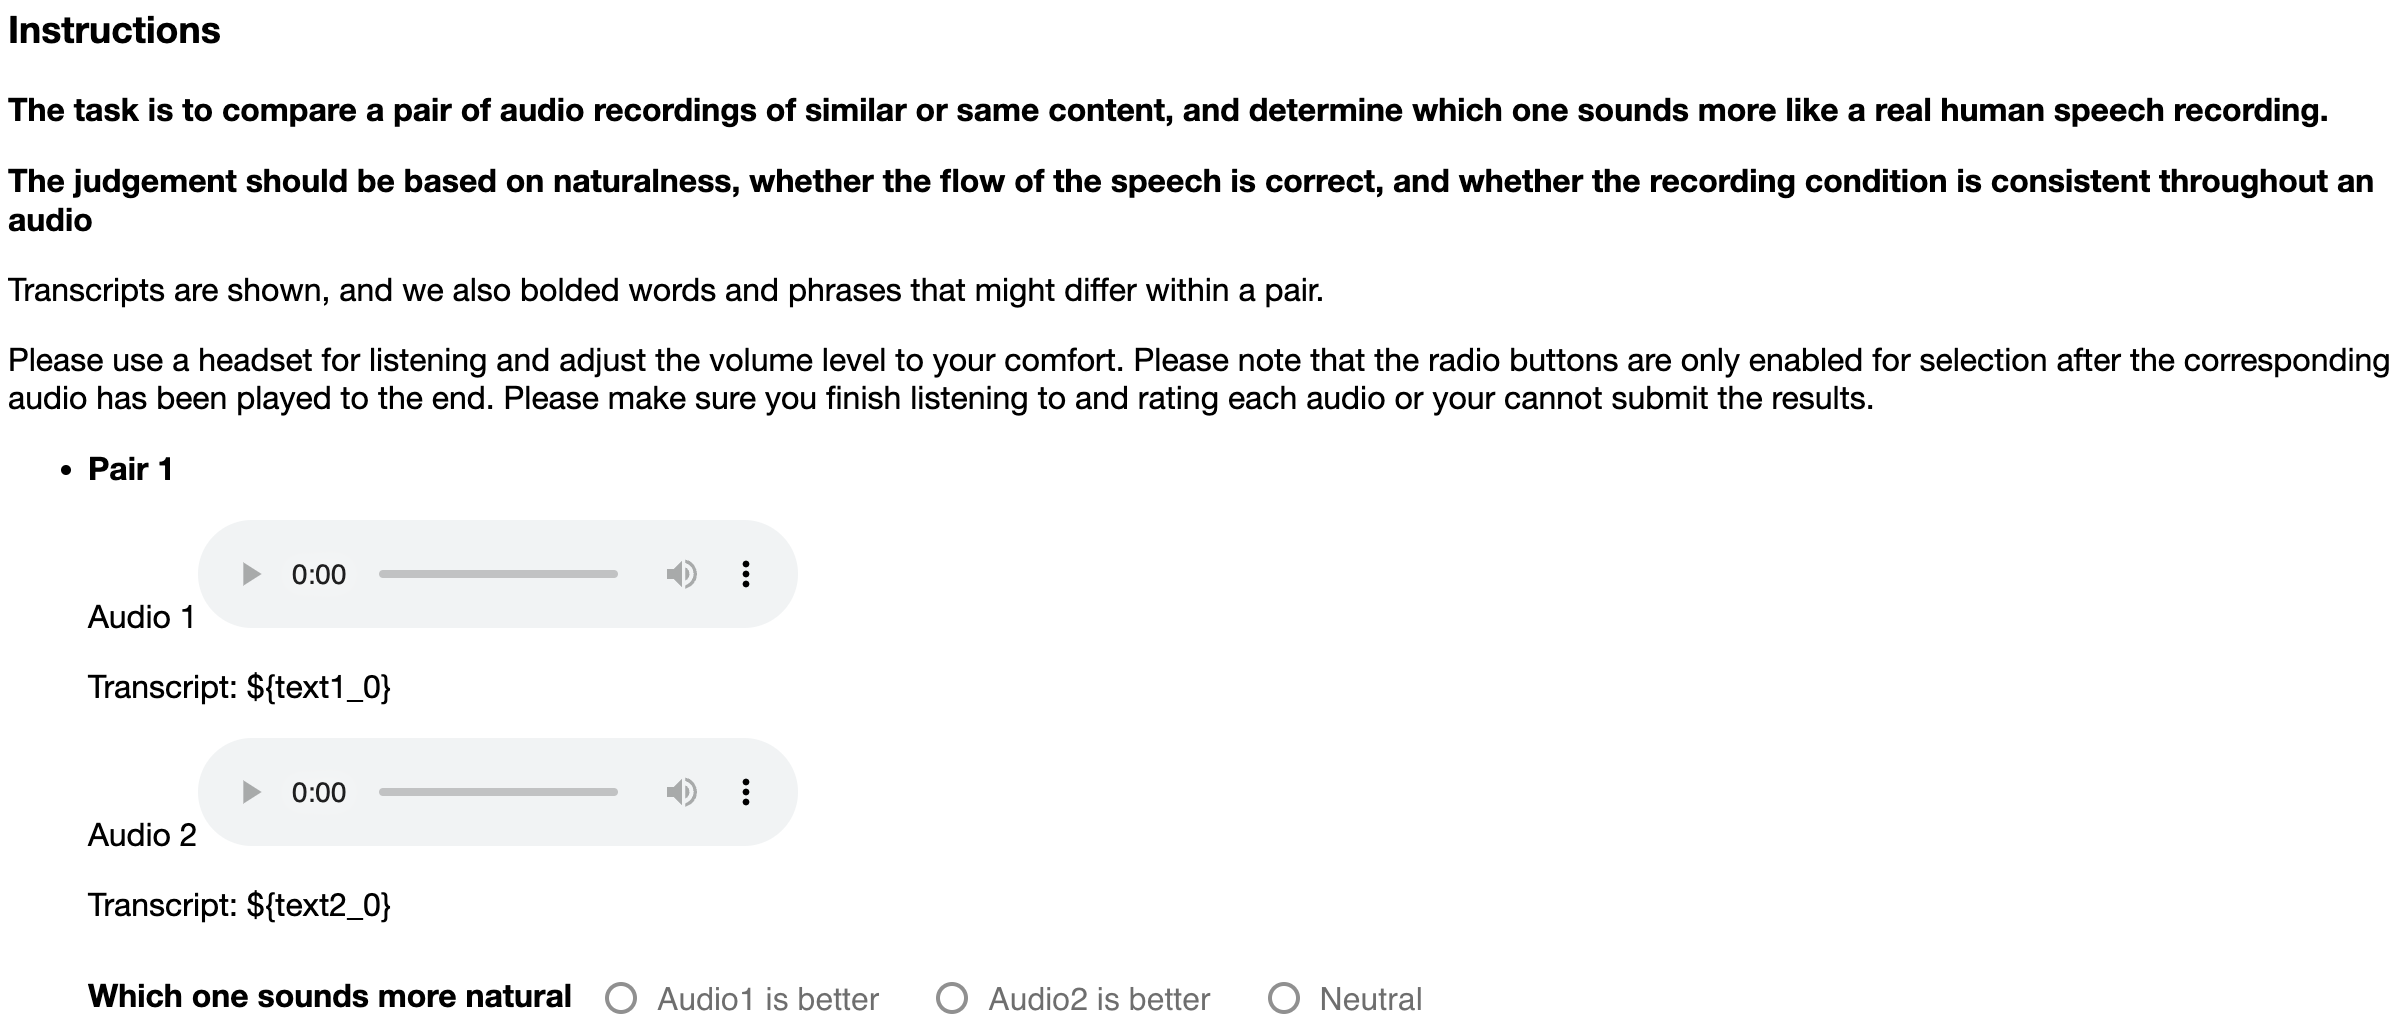
Task: Select the "Audio2 is better" radio button
Action: (x=952, y=998)
